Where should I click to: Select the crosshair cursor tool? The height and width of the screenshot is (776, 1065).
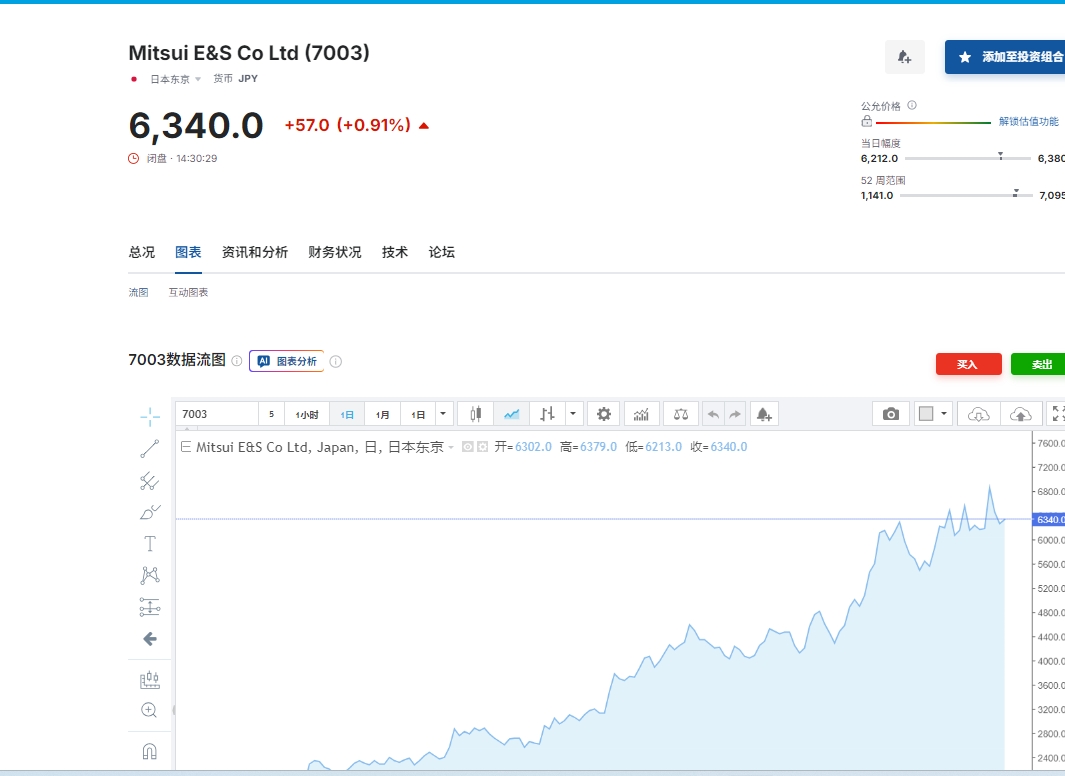[x=149, y=417]
